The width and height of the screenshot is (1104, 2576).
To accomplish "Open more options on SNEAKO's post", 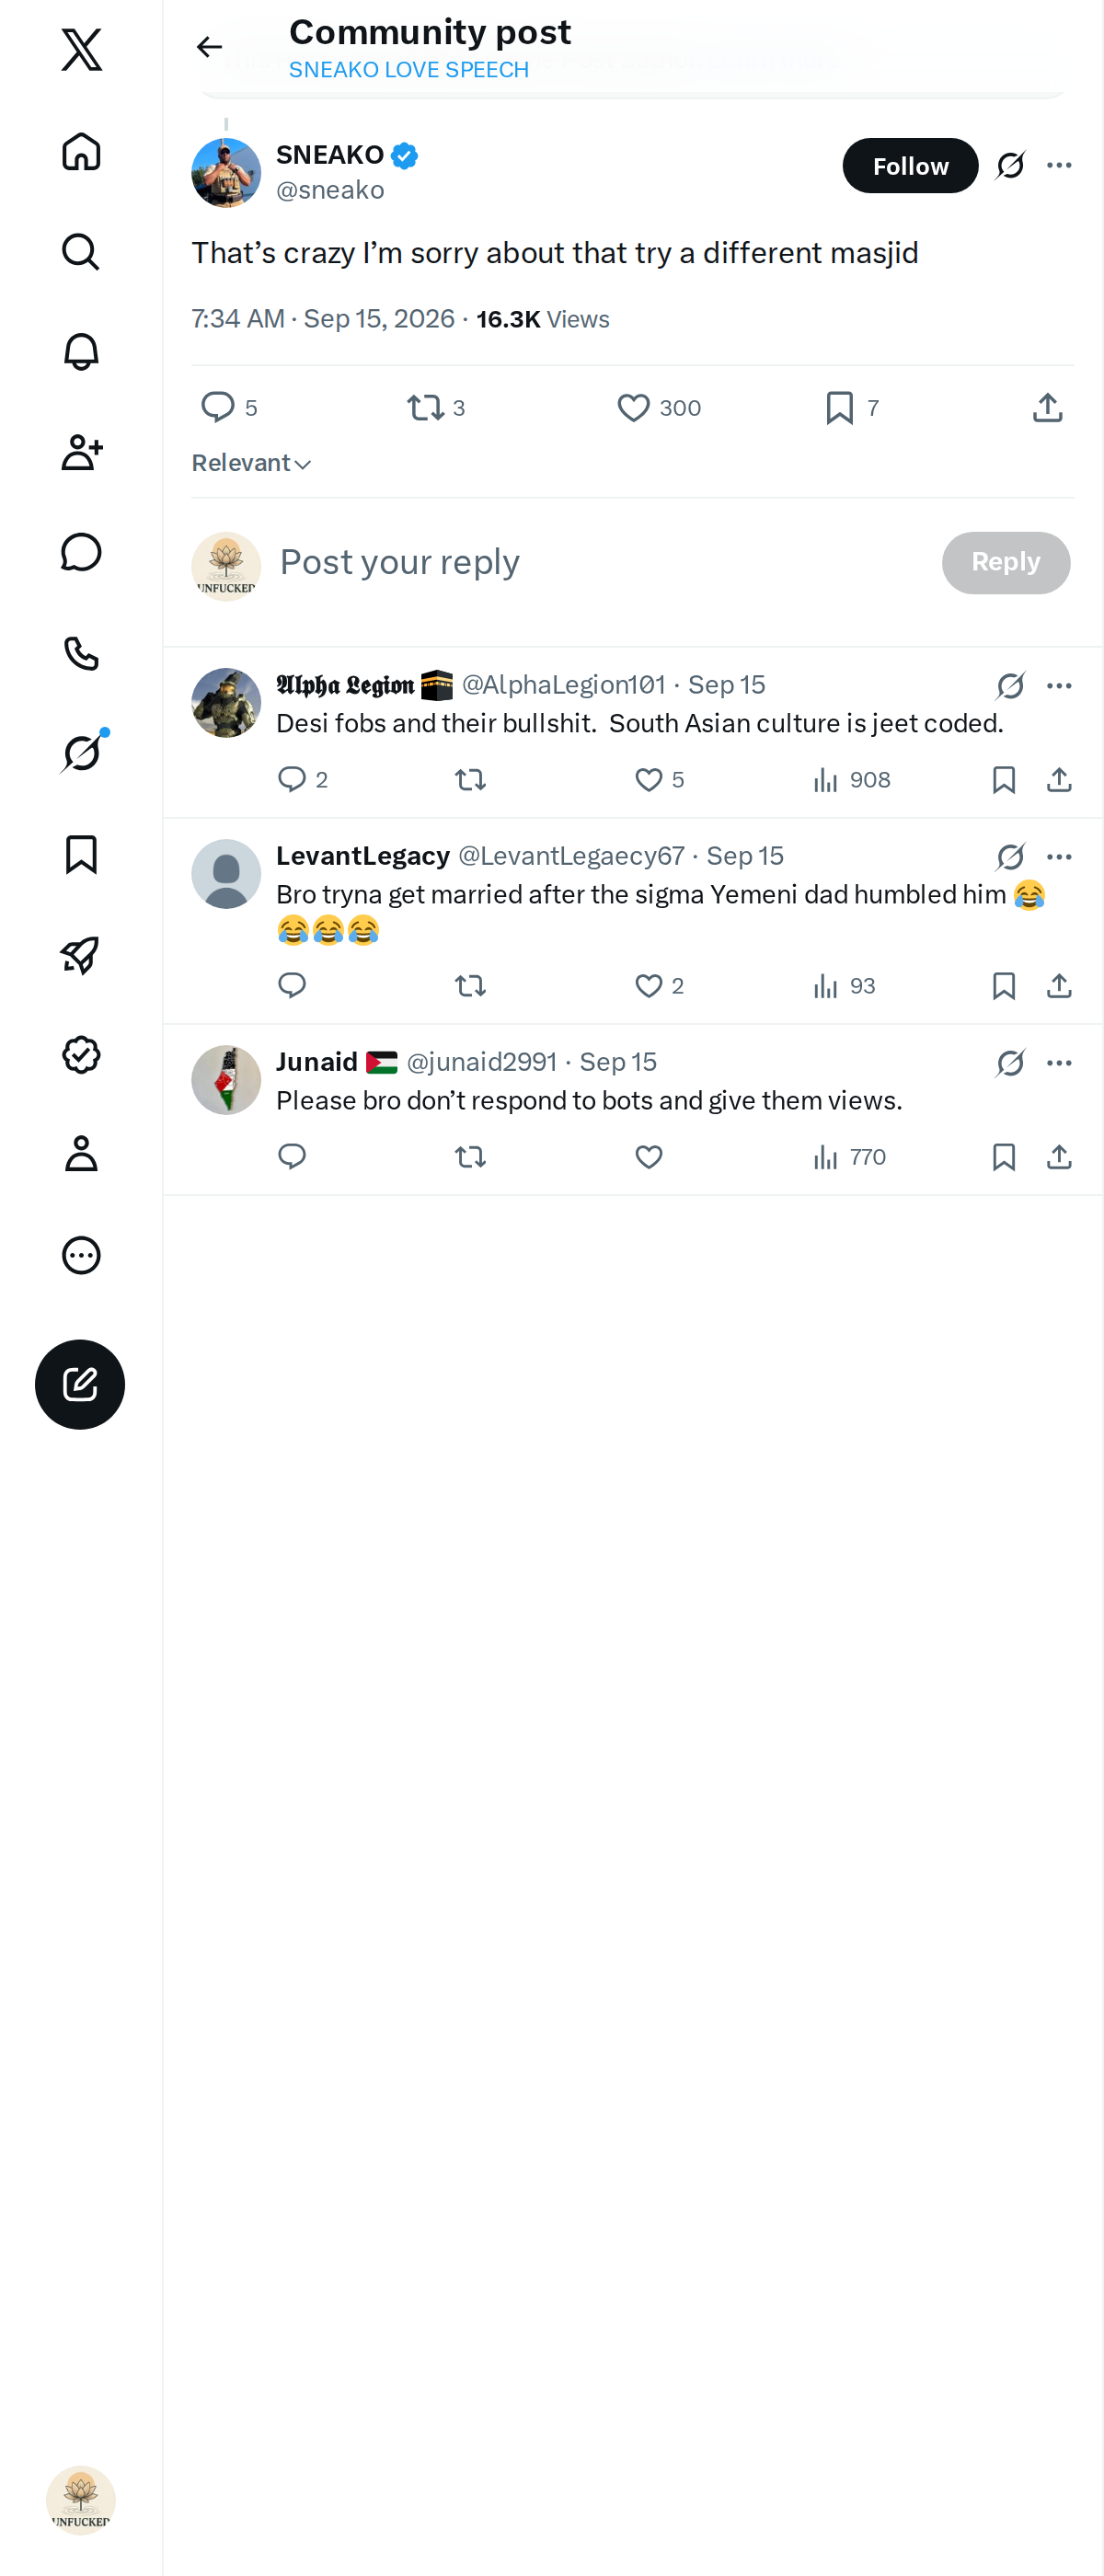I will tap(1059, 165).
